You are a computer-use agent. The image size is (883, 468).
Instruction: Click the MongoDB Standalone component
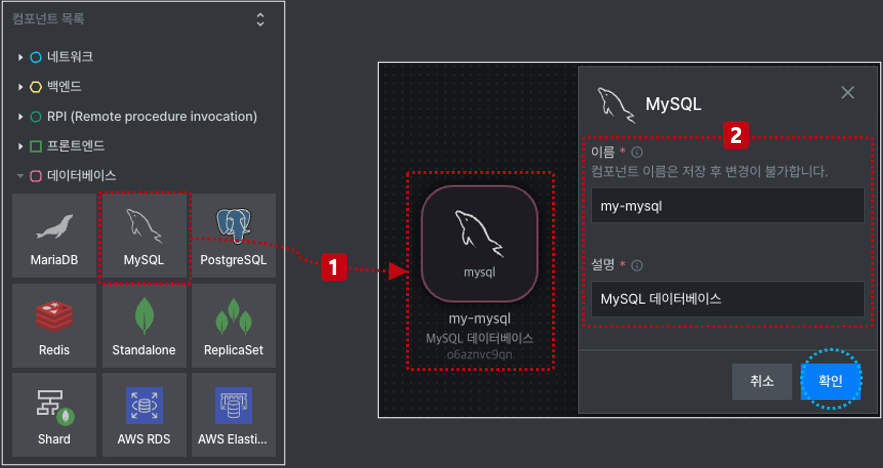[x=144, y=326]
